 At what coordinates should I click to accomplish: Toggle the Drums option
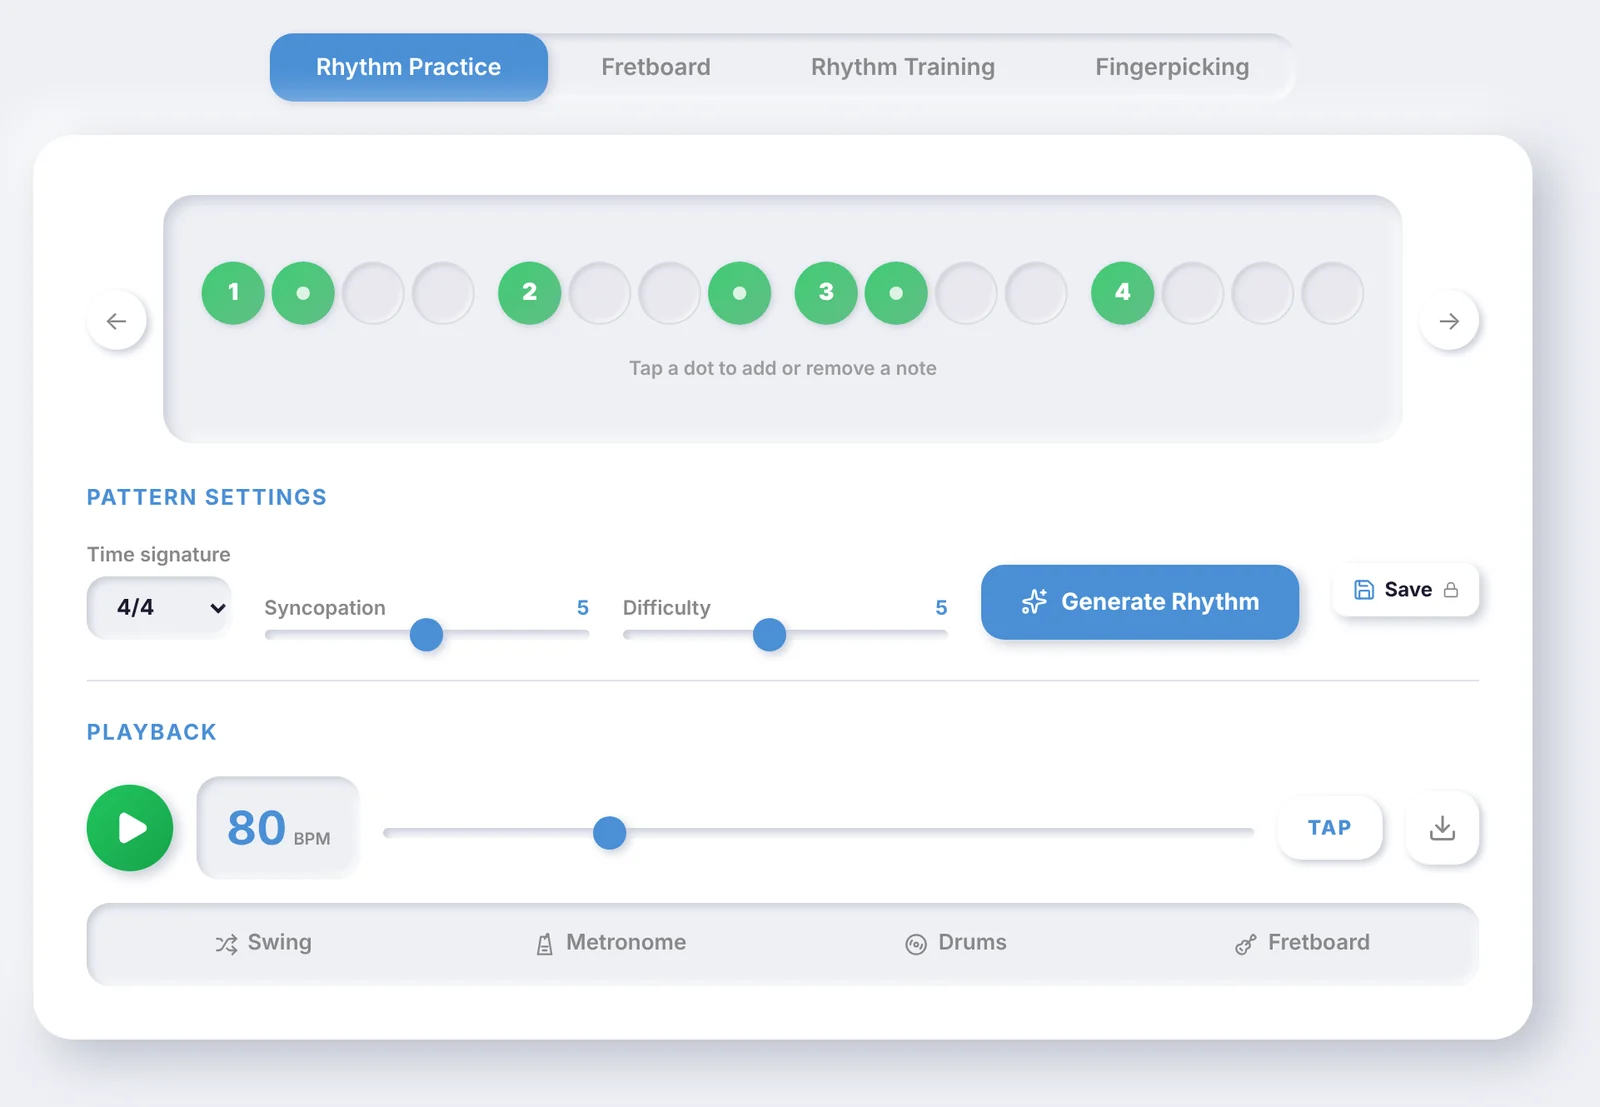point(955,943)
